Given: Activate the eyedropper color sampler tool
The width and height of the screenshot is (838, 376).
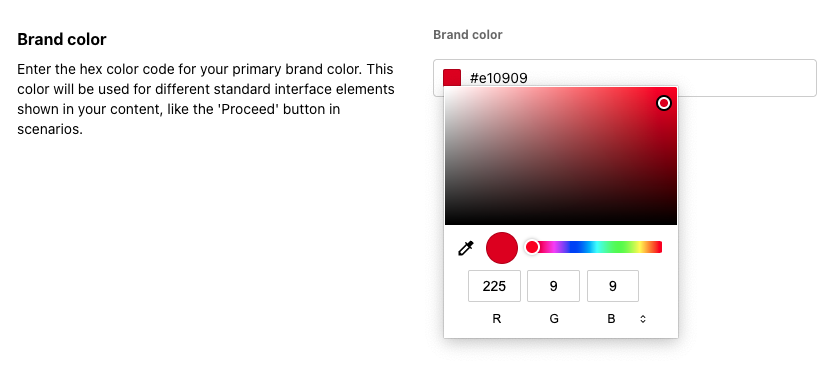Looking at the screenshot, I should click(466, 248).
